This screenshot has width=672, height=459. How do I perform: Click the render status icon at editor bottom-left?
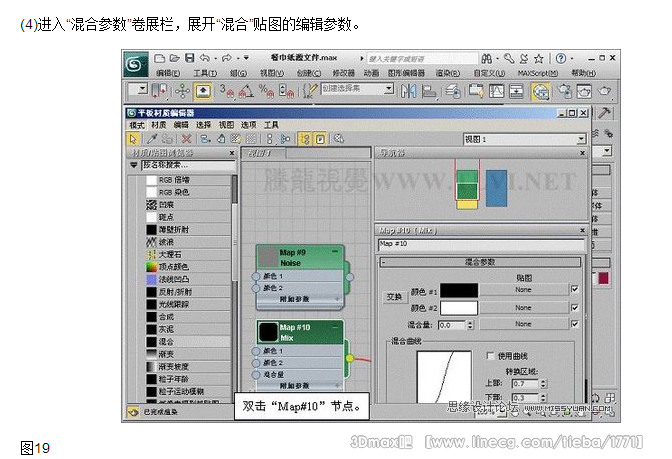tap(133, 412)
